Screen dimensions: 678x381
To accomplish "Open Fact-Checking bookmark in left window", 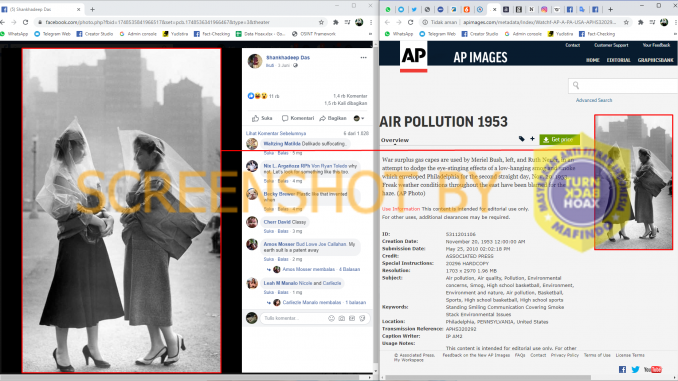I will pos(212,34).
